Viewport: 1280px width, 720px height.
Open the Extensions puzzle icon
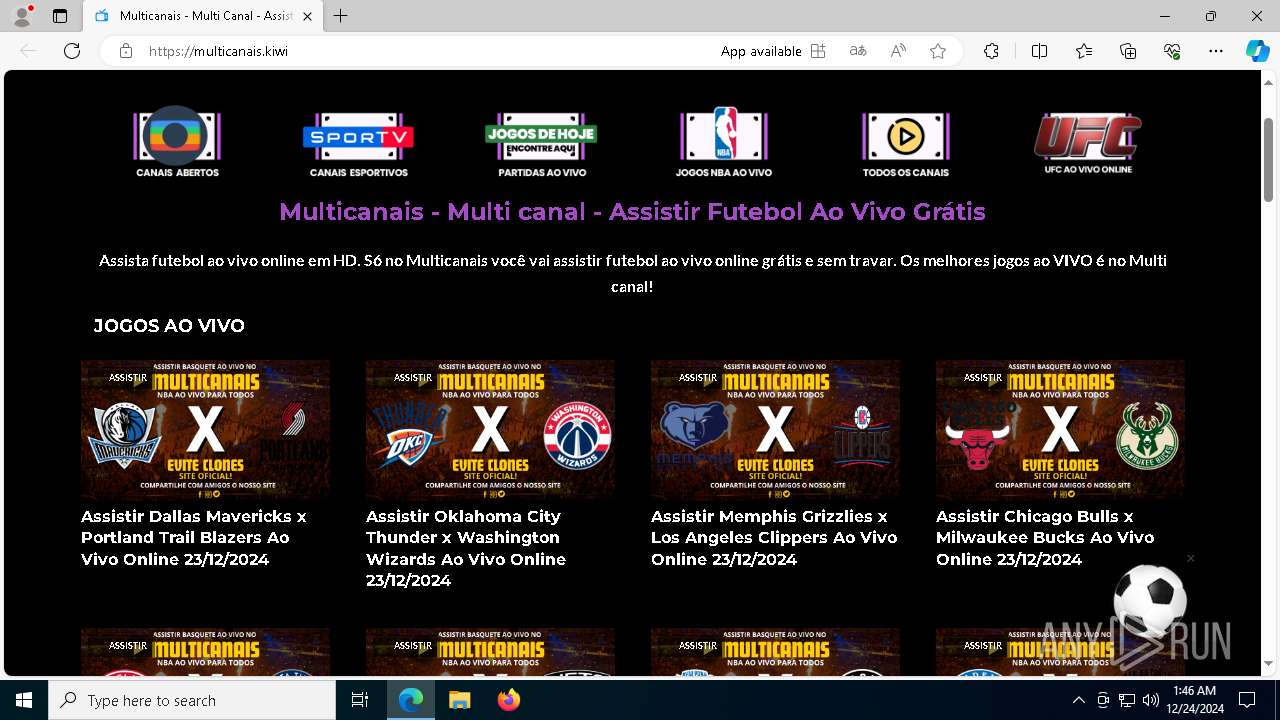pos(991,51)
